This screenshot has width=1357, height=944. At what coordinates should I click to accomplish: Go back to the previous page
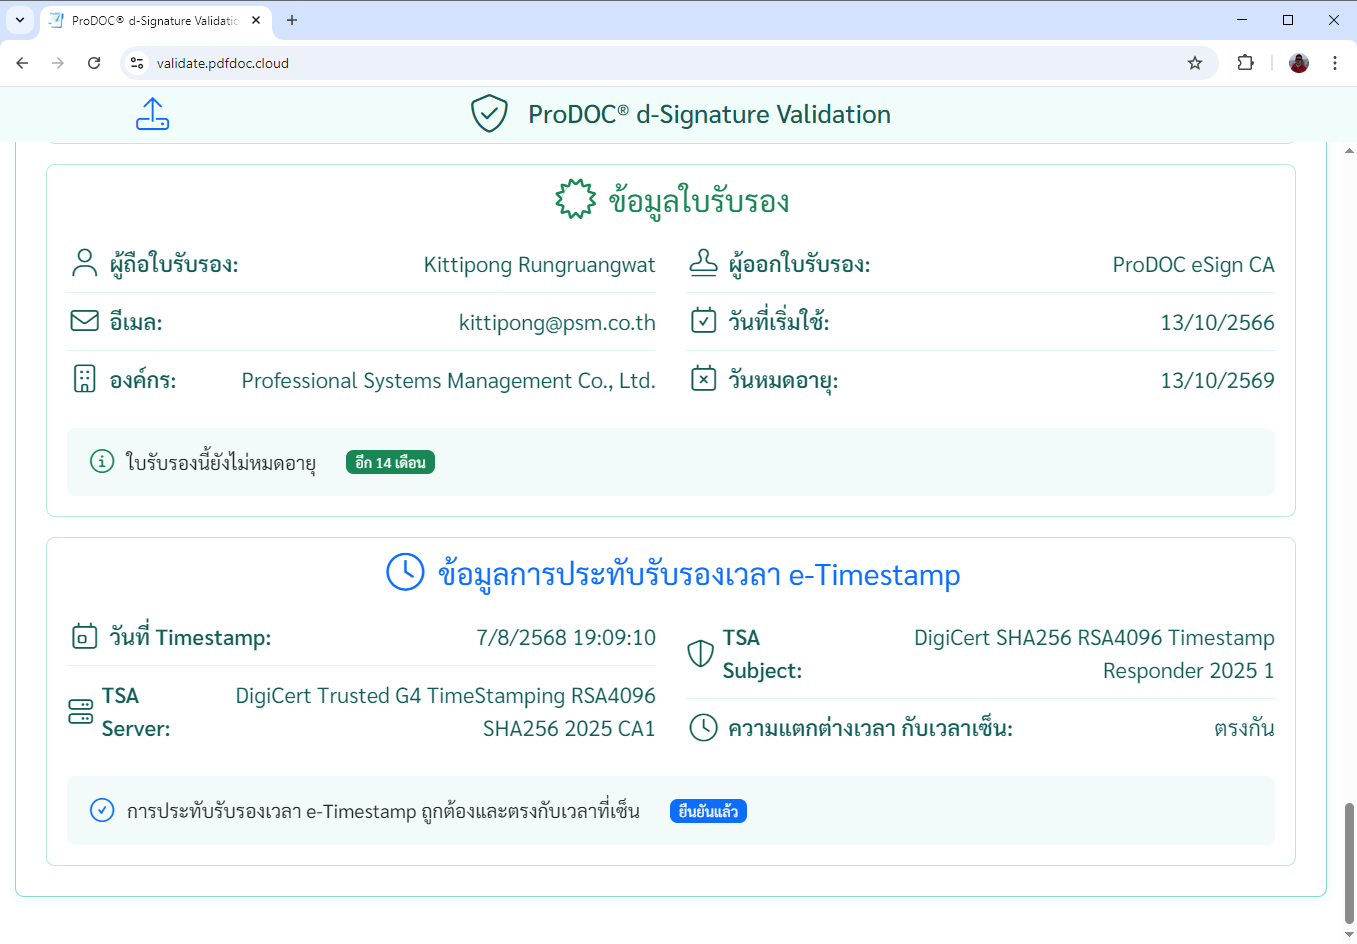pos(22,63)
